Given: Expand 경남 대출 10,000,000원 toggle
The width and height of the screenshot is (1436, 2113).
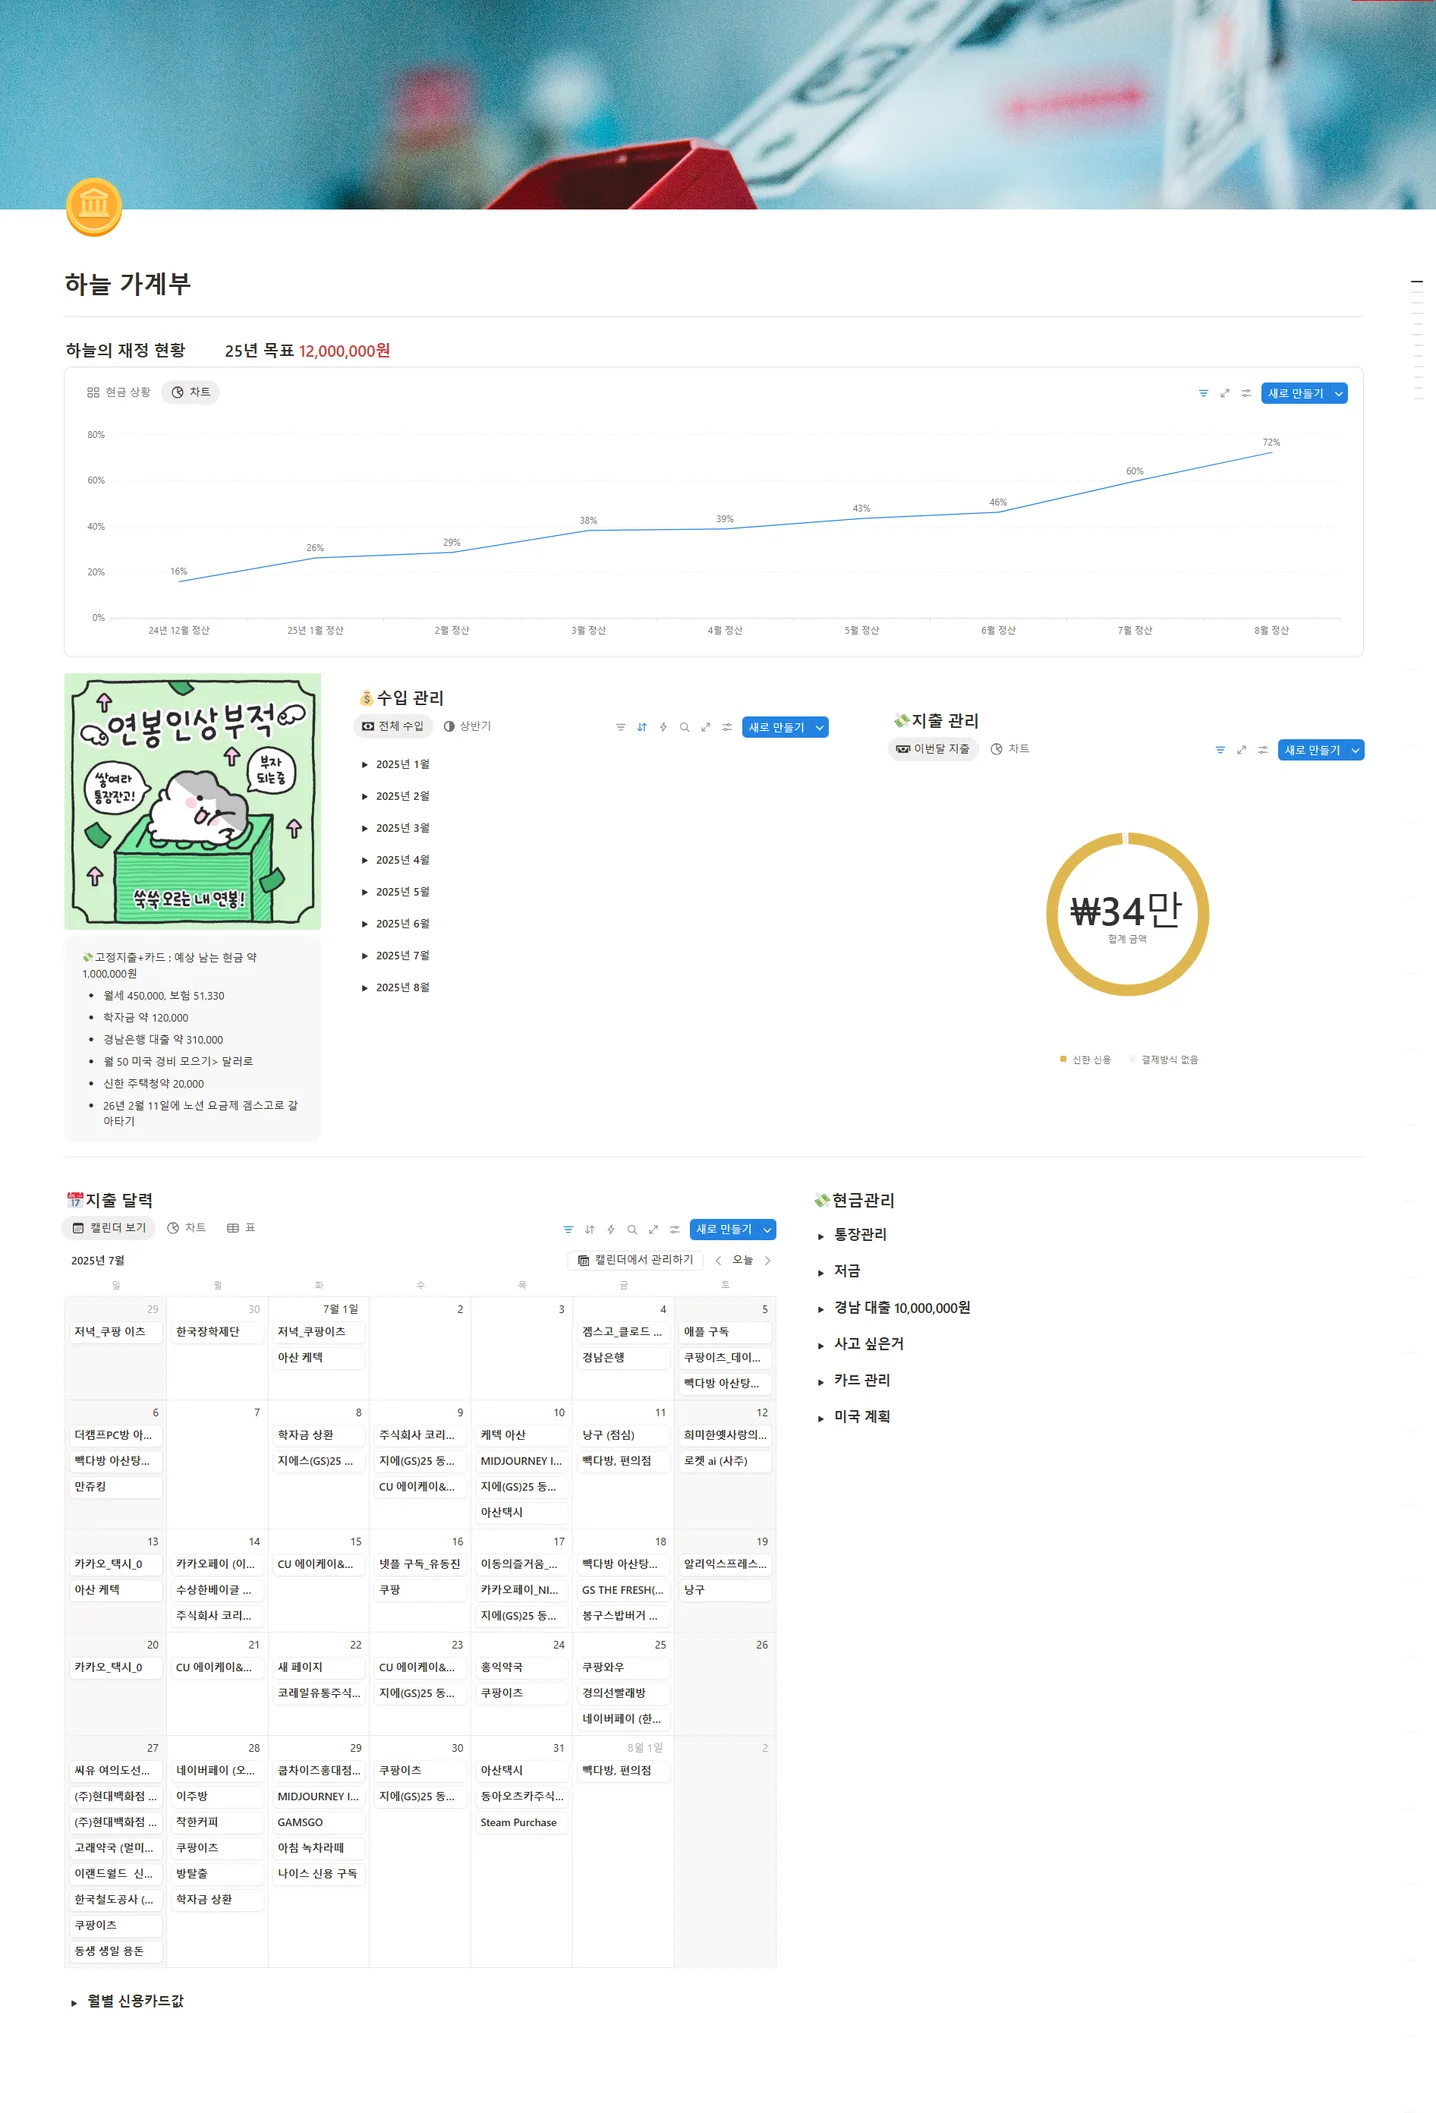Looking at the screenshot, I should (x=821, y=1309).
